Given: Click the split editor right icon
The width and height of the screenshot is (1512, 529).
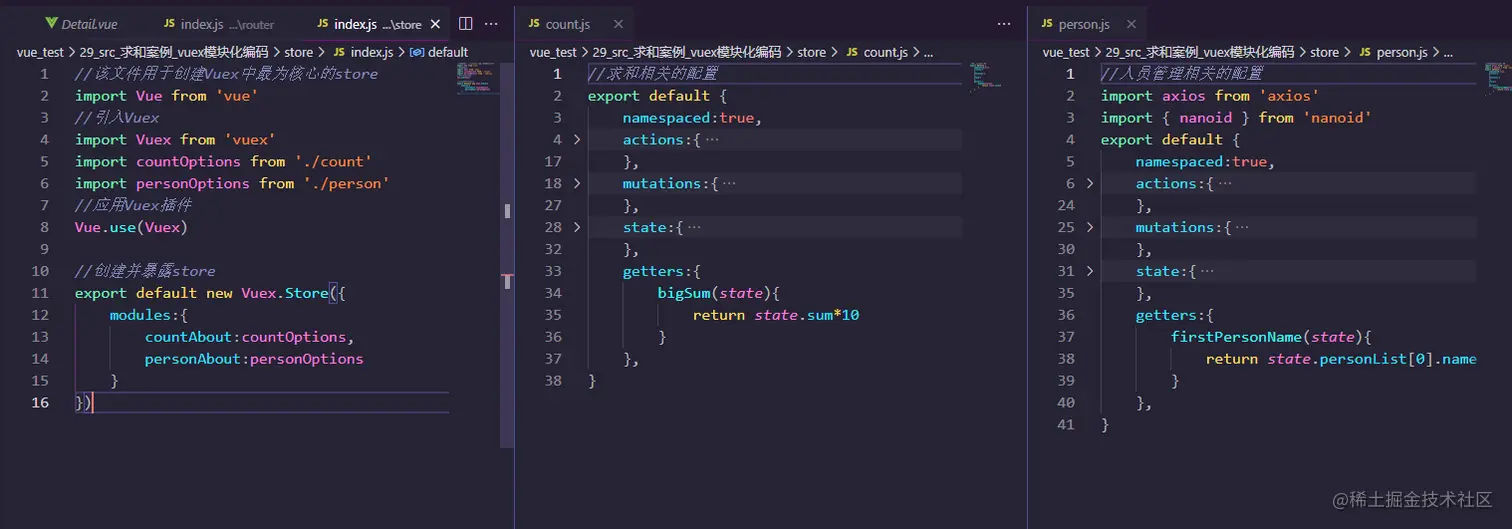Looking at the screenshot, I should tap(466, 23).
